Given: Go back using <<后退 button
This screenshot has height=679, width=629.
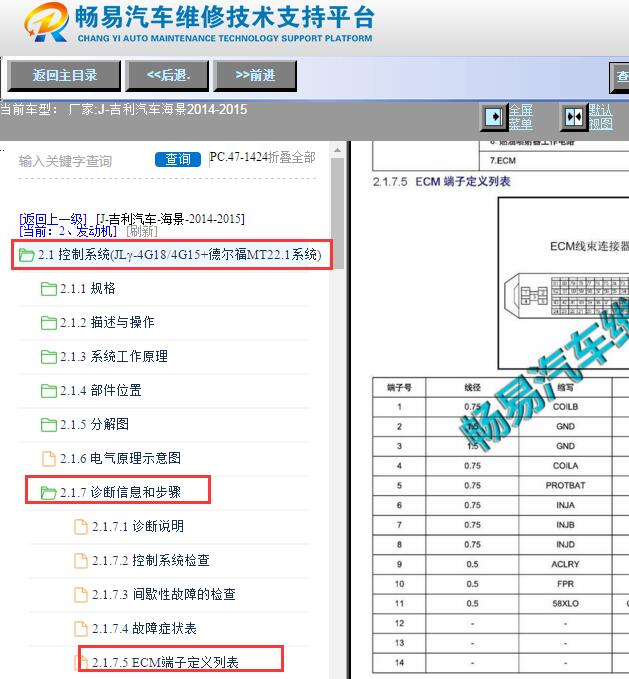Looking at the screenshot, I should [x=167, y=76].
